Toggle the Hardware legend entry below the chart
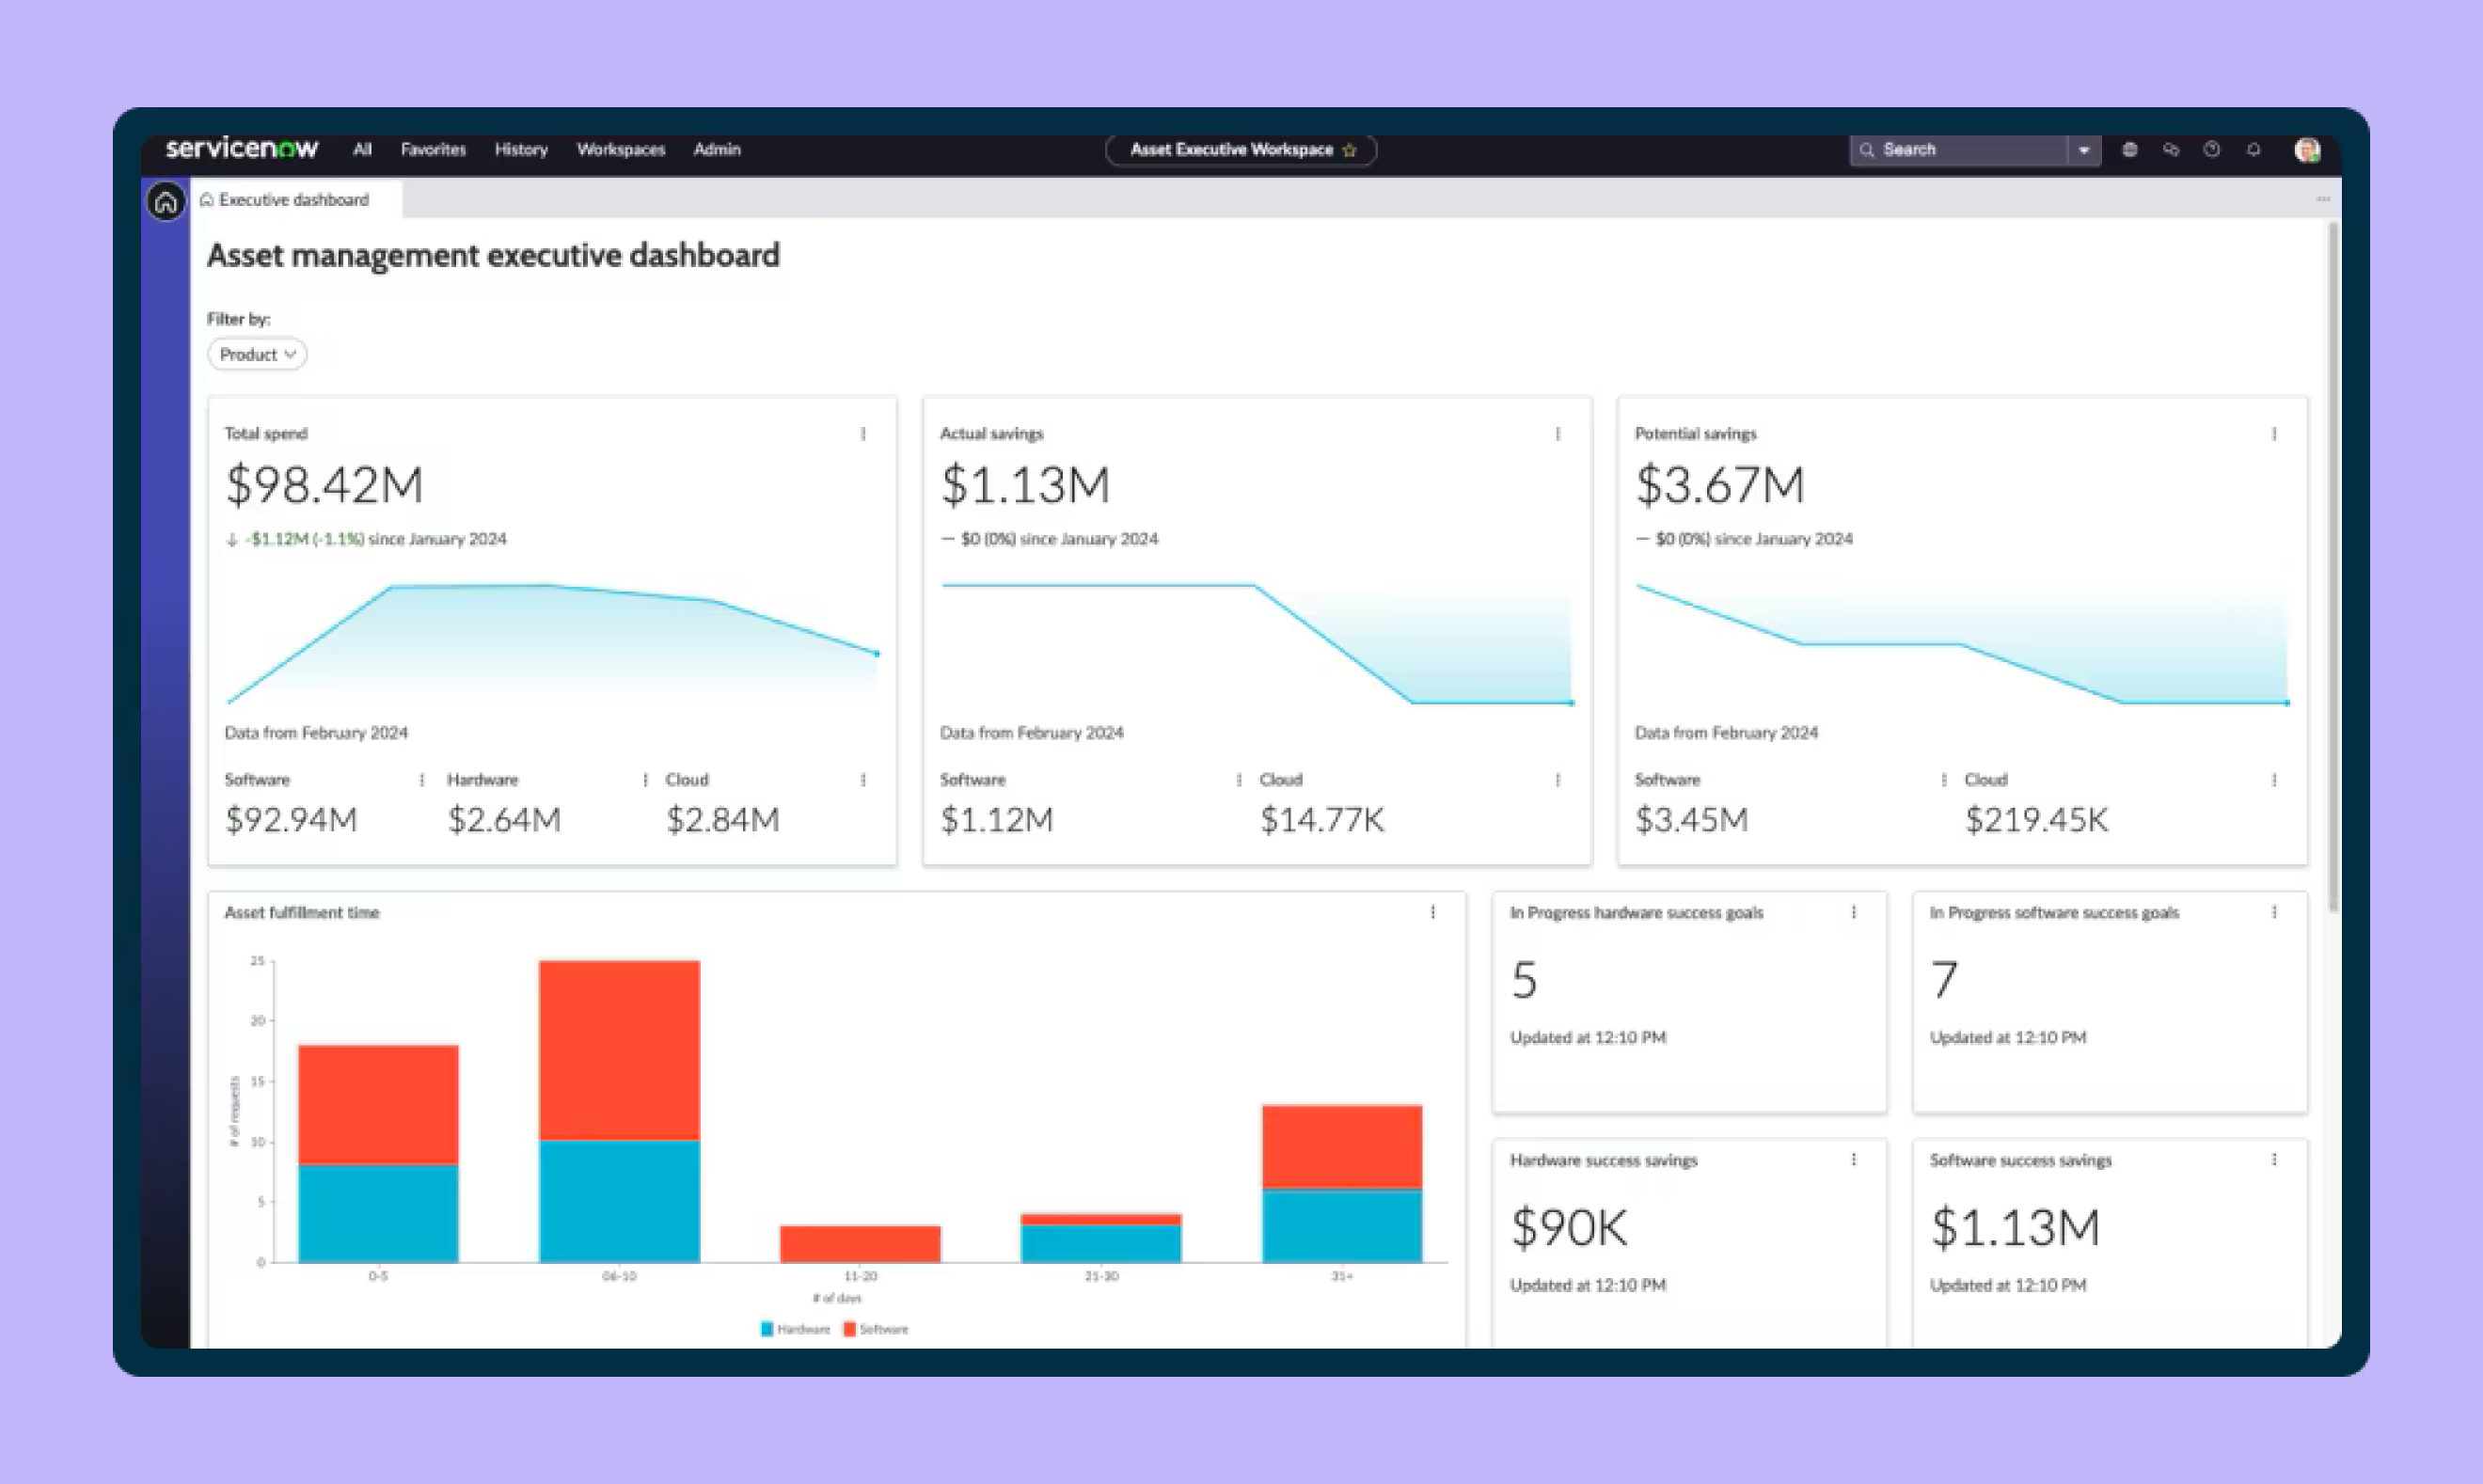Image resolution: width=2483 pixels, height=1484 pixels. [x=797, y=1328]
